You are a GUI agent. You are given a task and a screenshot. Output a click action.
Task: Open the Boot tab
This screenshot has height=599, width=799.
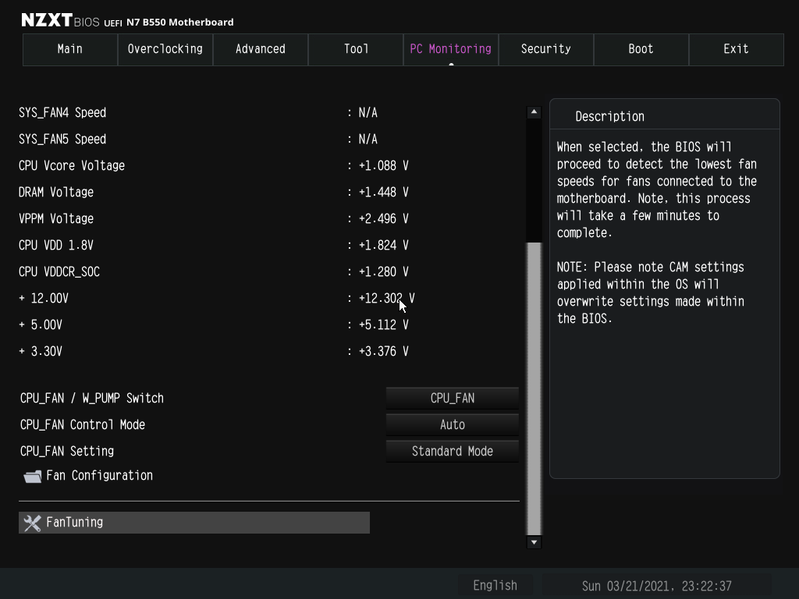coord(641,49)
